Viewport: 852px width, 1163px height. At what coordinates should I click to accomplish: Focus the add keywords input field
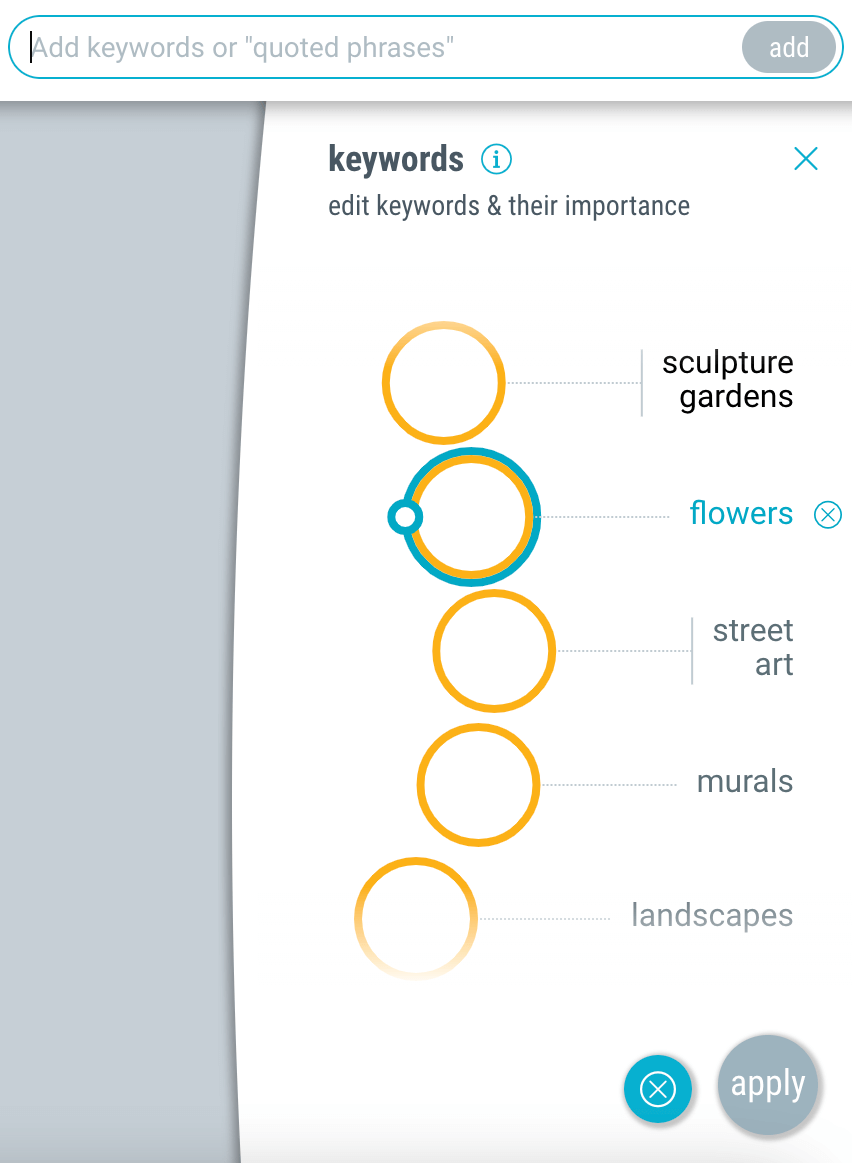386,47
